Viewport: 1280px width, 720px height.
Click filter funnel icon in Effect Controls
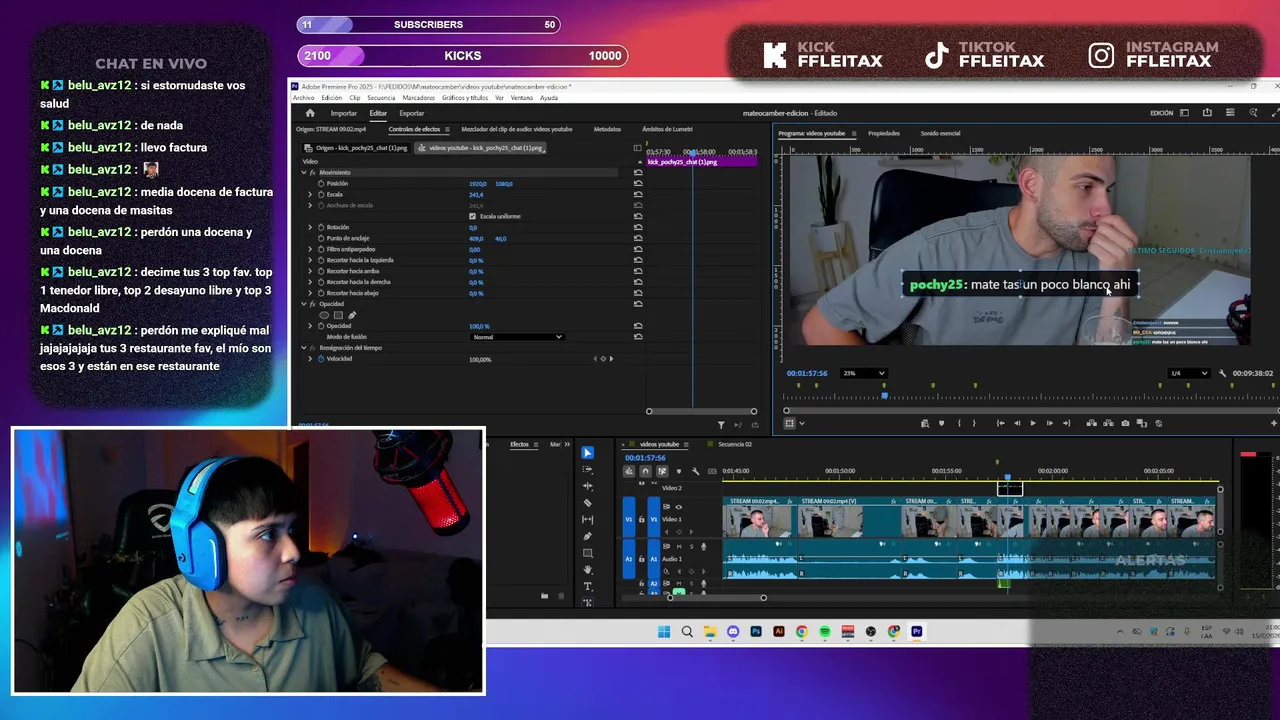721,425
